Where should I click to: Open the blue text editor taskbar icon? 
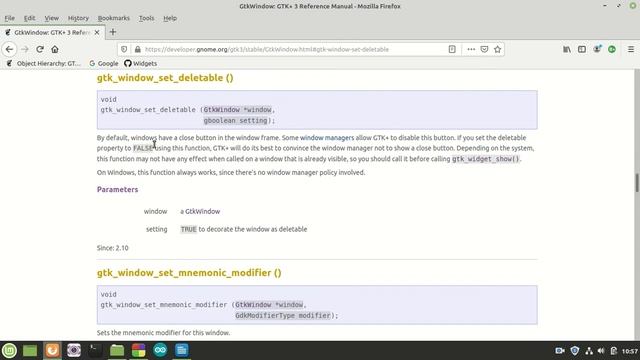coord(182,350)
